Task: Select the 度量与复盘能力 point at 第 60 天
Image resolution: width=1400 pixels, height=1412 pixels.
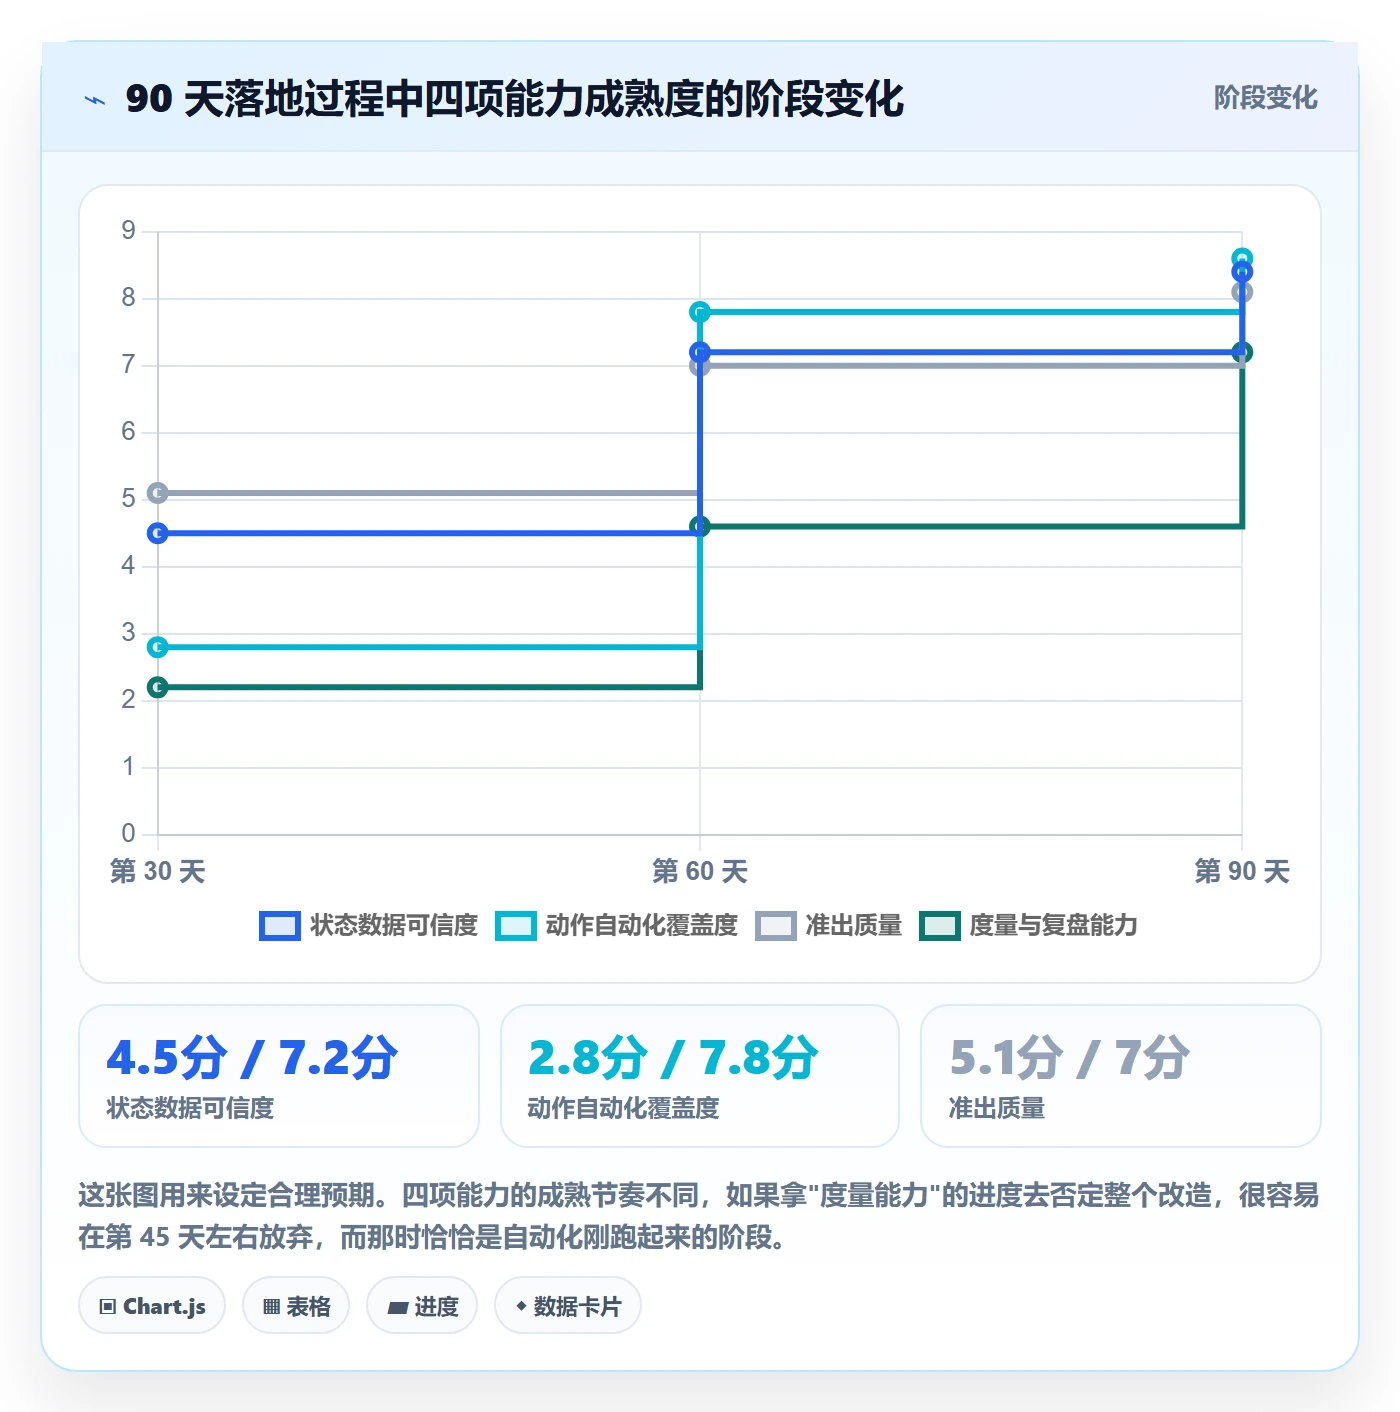Action: 700,526
